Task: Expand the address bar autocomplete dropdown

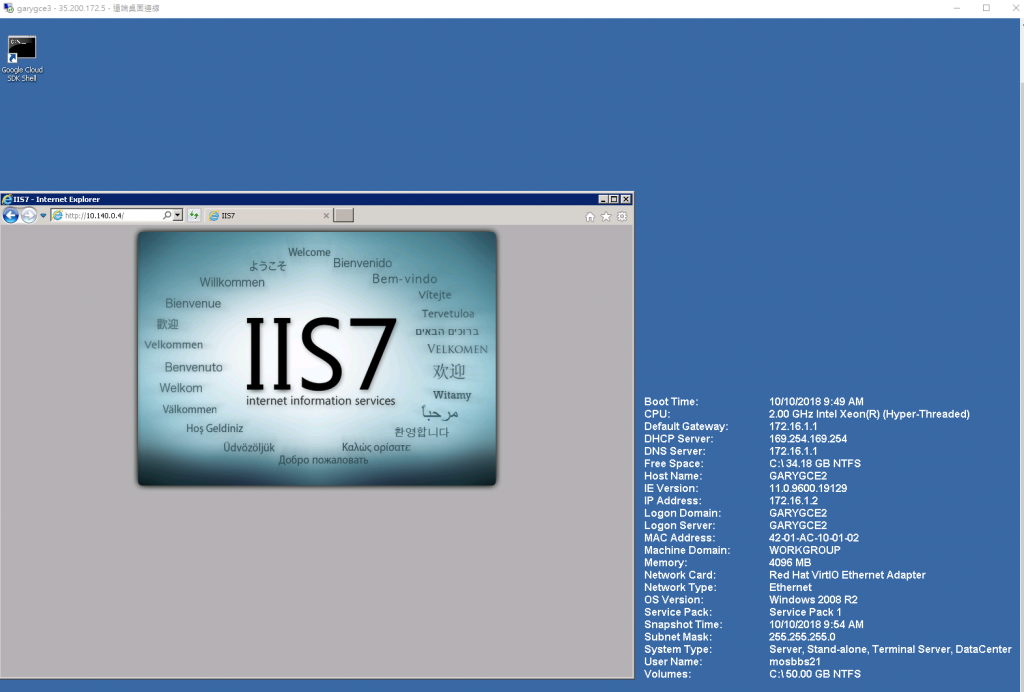Action: pyautogui.click(x=178, y=215)
